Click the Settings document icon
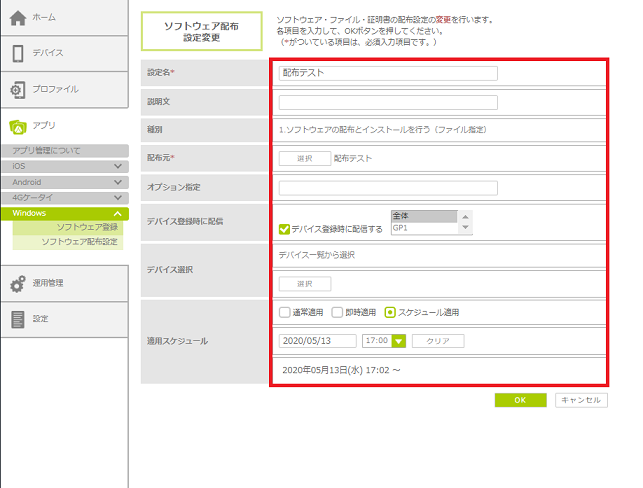Image resolution: width=643 pixels, height=488 pixels. coord(18,319)
